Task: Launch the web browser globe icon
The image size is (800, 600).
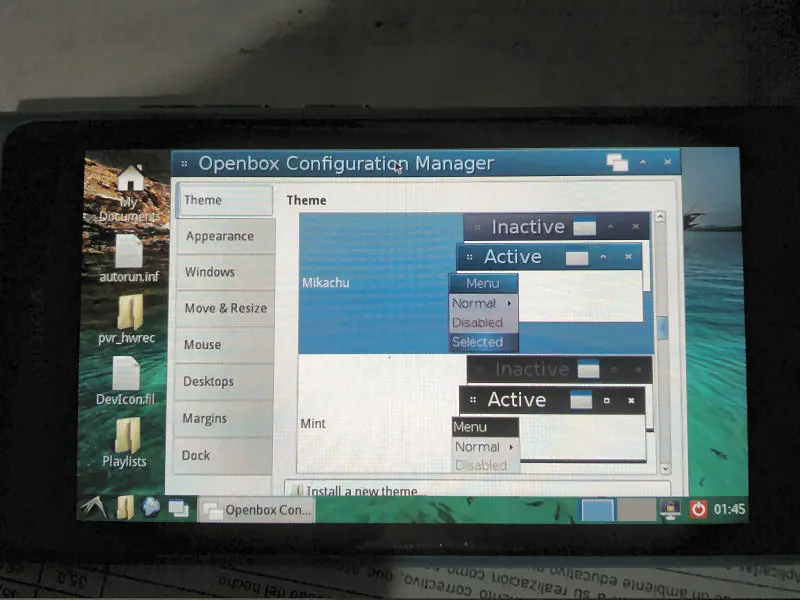Action: click(151, 508)
